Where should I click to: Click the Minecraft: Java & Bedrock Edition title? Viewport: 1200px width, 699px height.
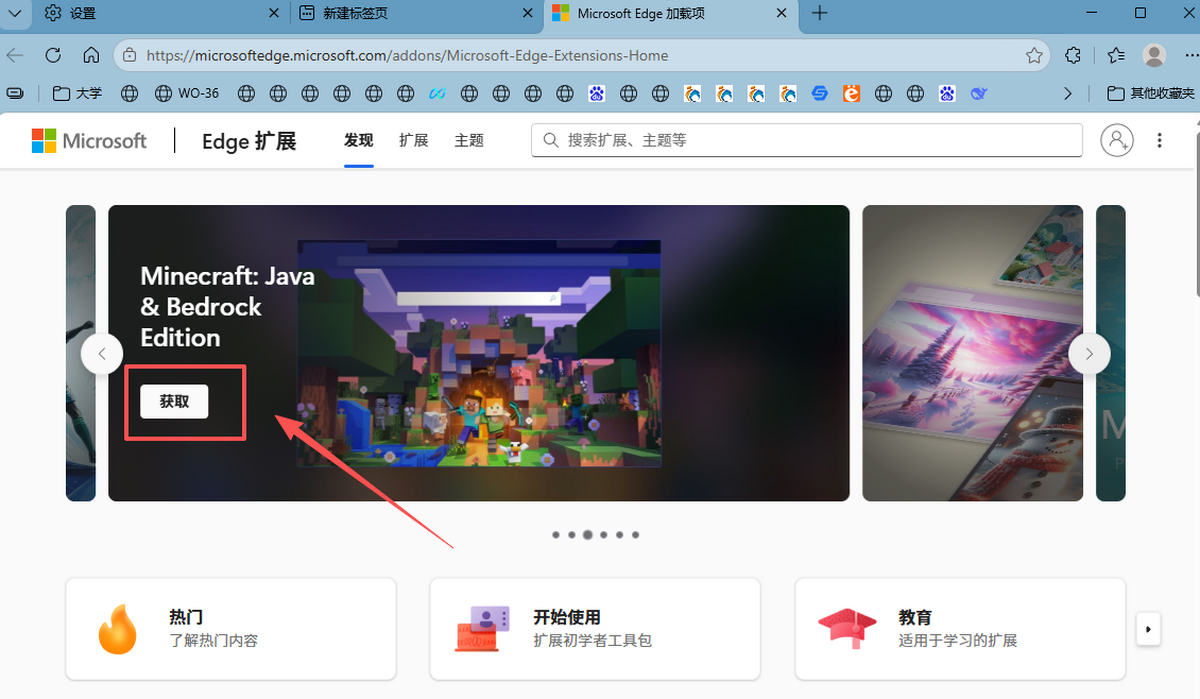(228, 306)
